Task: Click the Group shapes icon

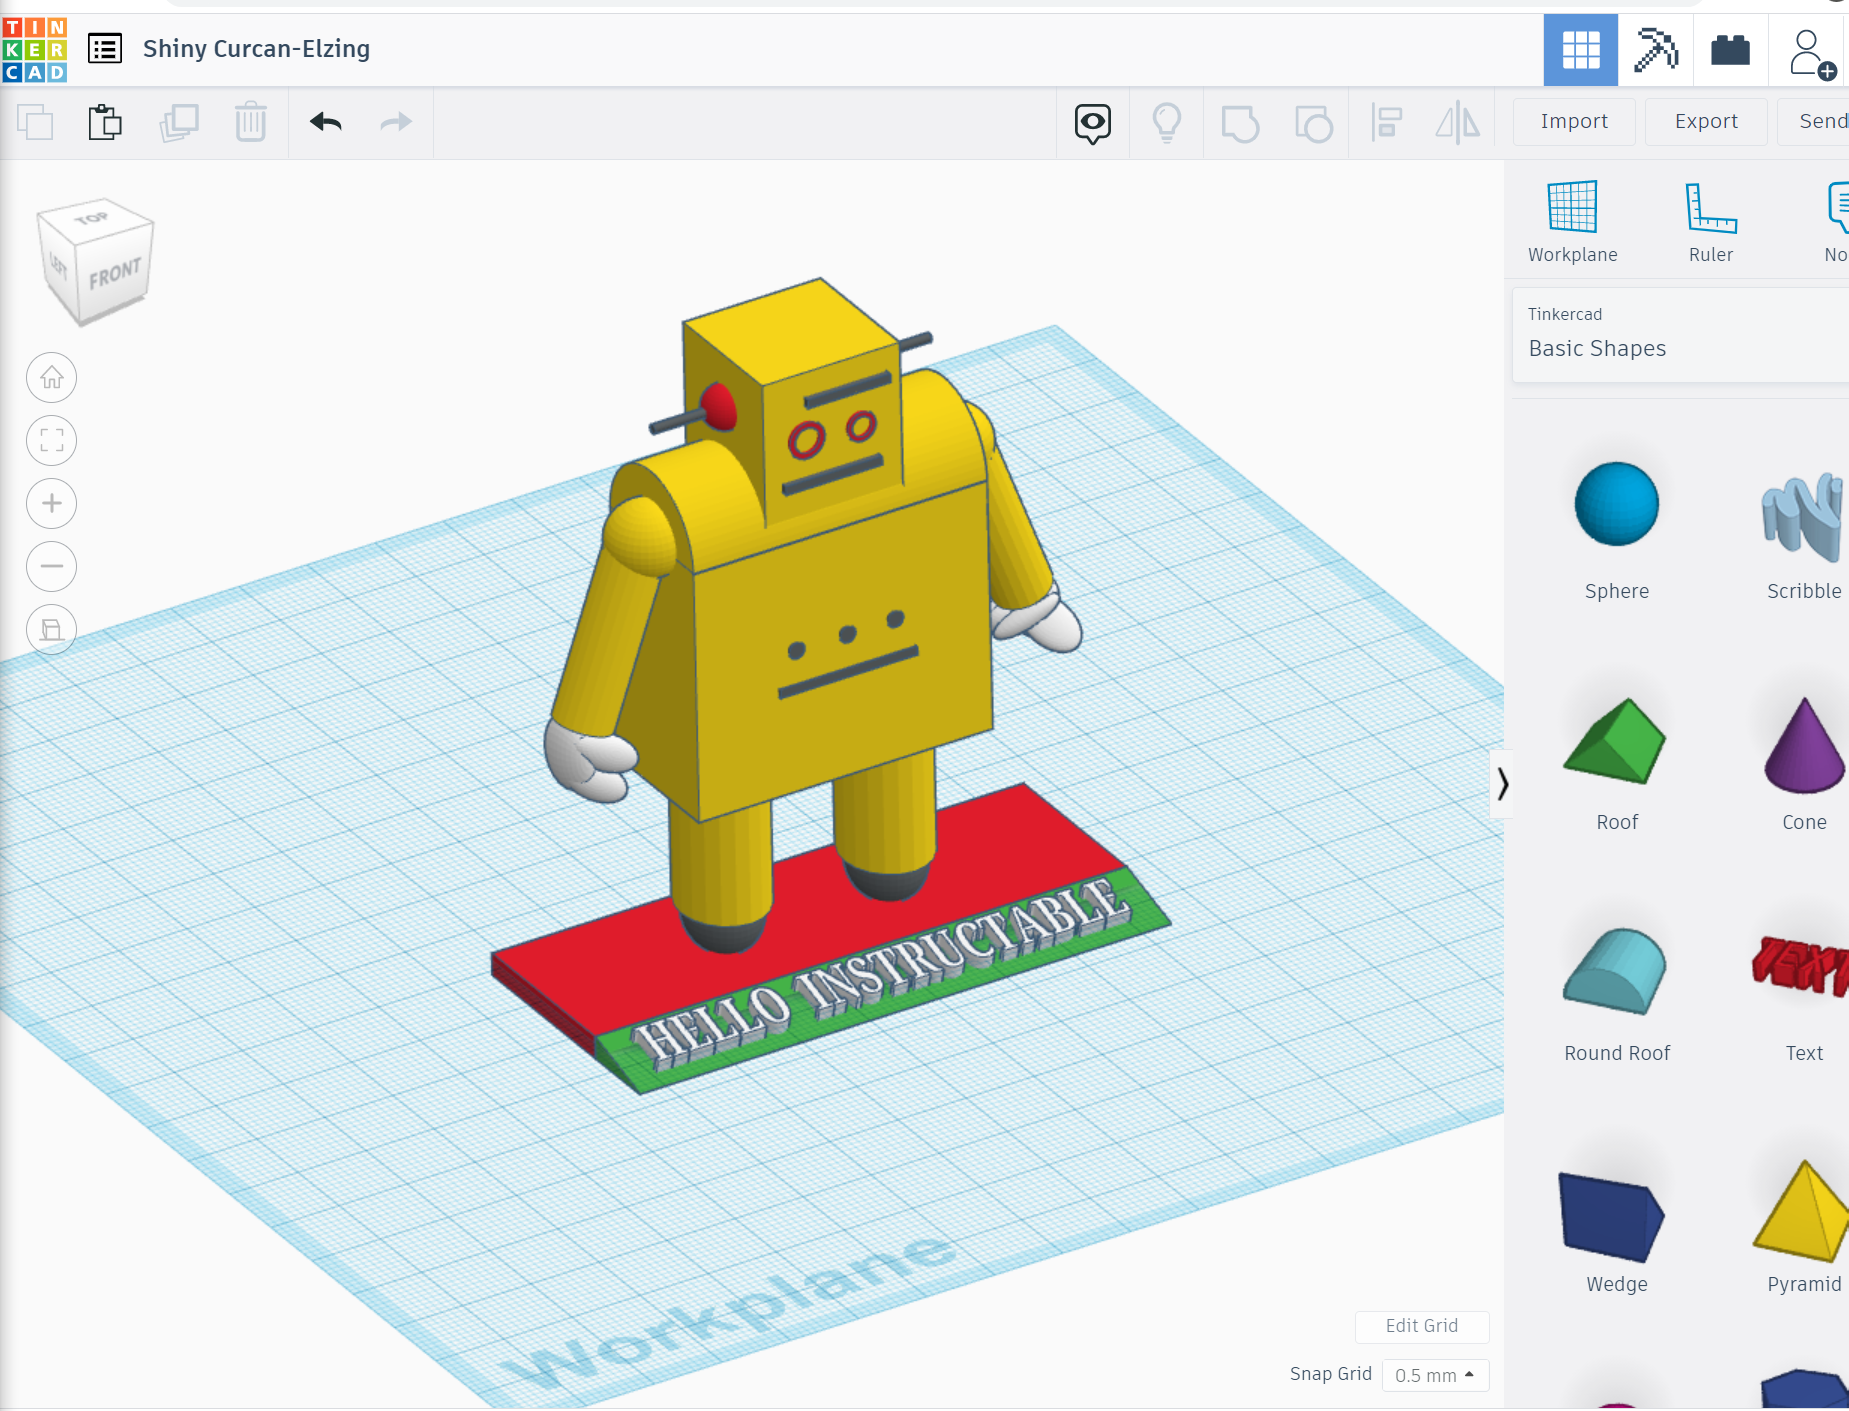Action: click(x=1240, y=124)
